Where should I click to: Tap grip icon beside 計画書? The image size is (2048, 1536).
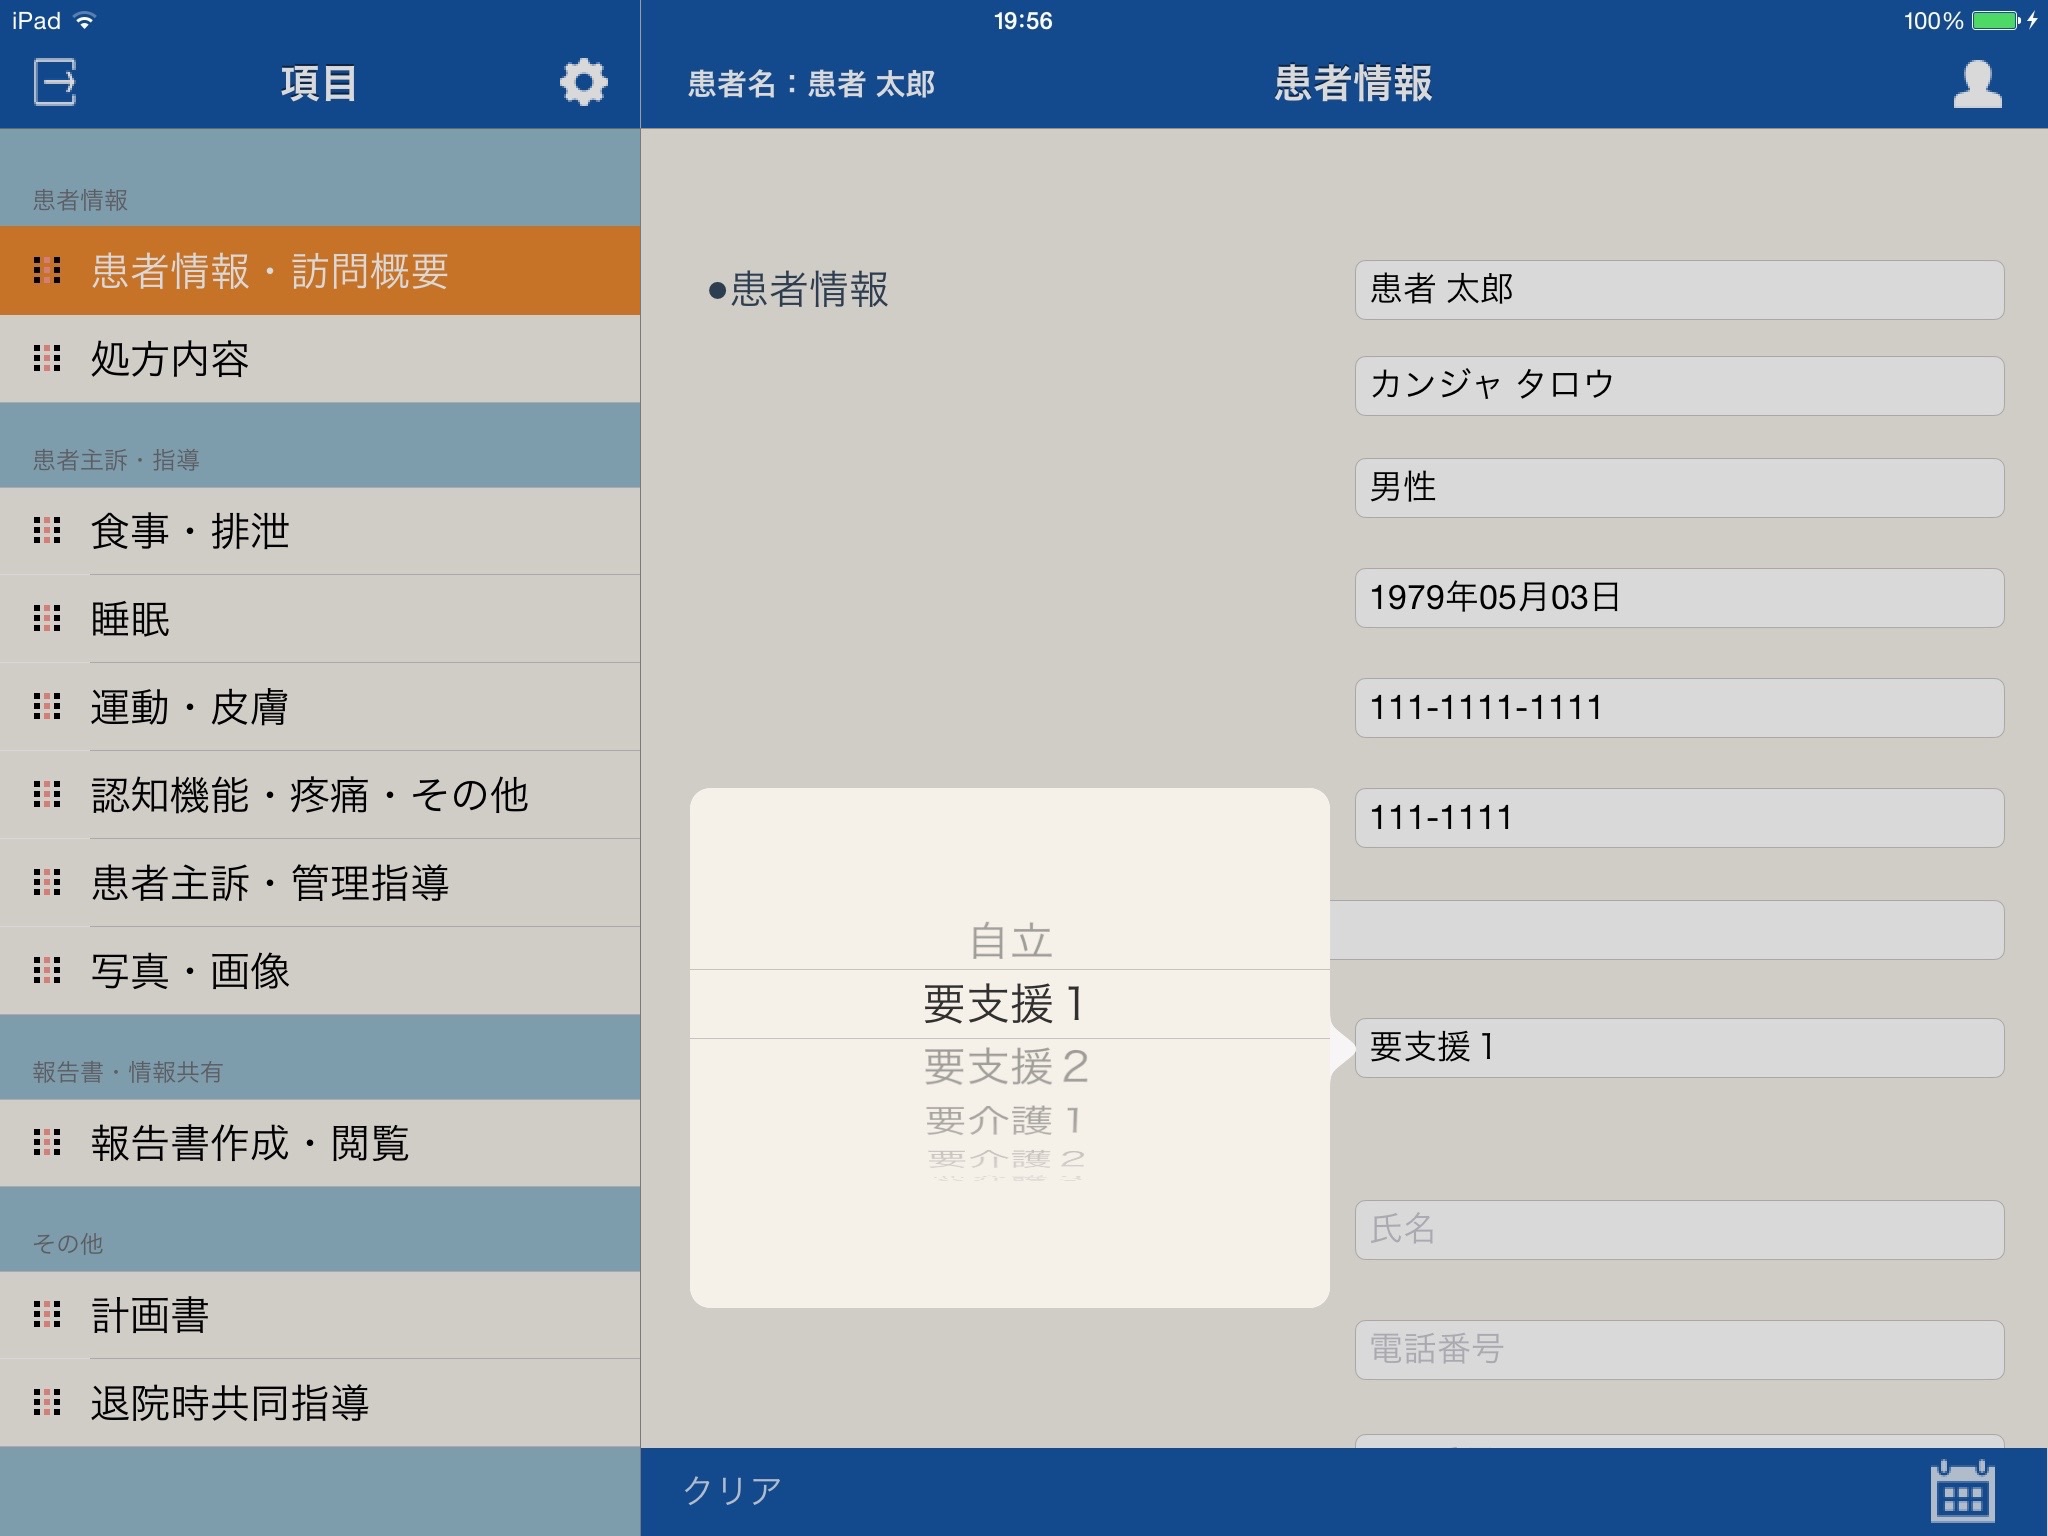click(47, 1314)
